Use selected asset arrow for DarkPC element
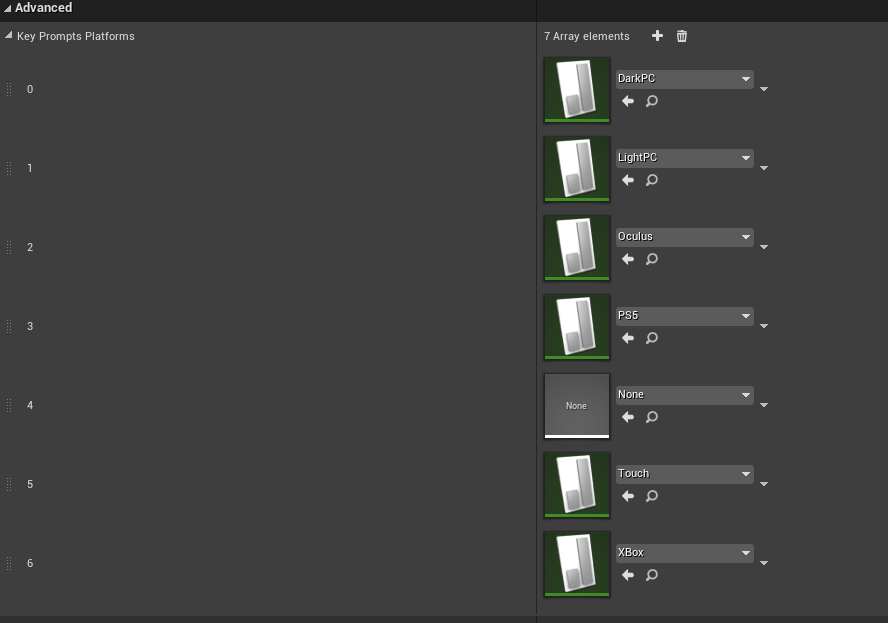The width and height of the screenshot is (888, 623). tap(628, 101)
